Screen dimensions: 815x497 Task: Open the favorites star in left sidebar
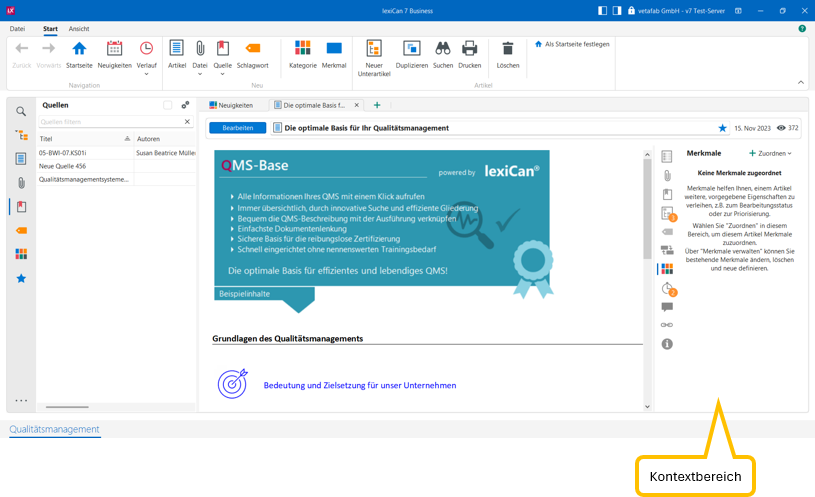point(21,278)
